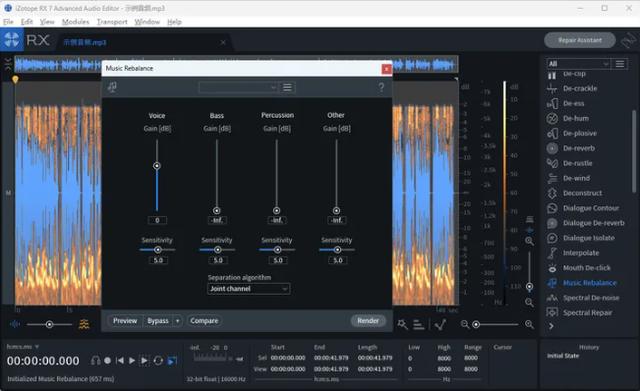
Task: Close the Music Rebalance dialog
Action: pyautogui.click(x=386, y=69)
